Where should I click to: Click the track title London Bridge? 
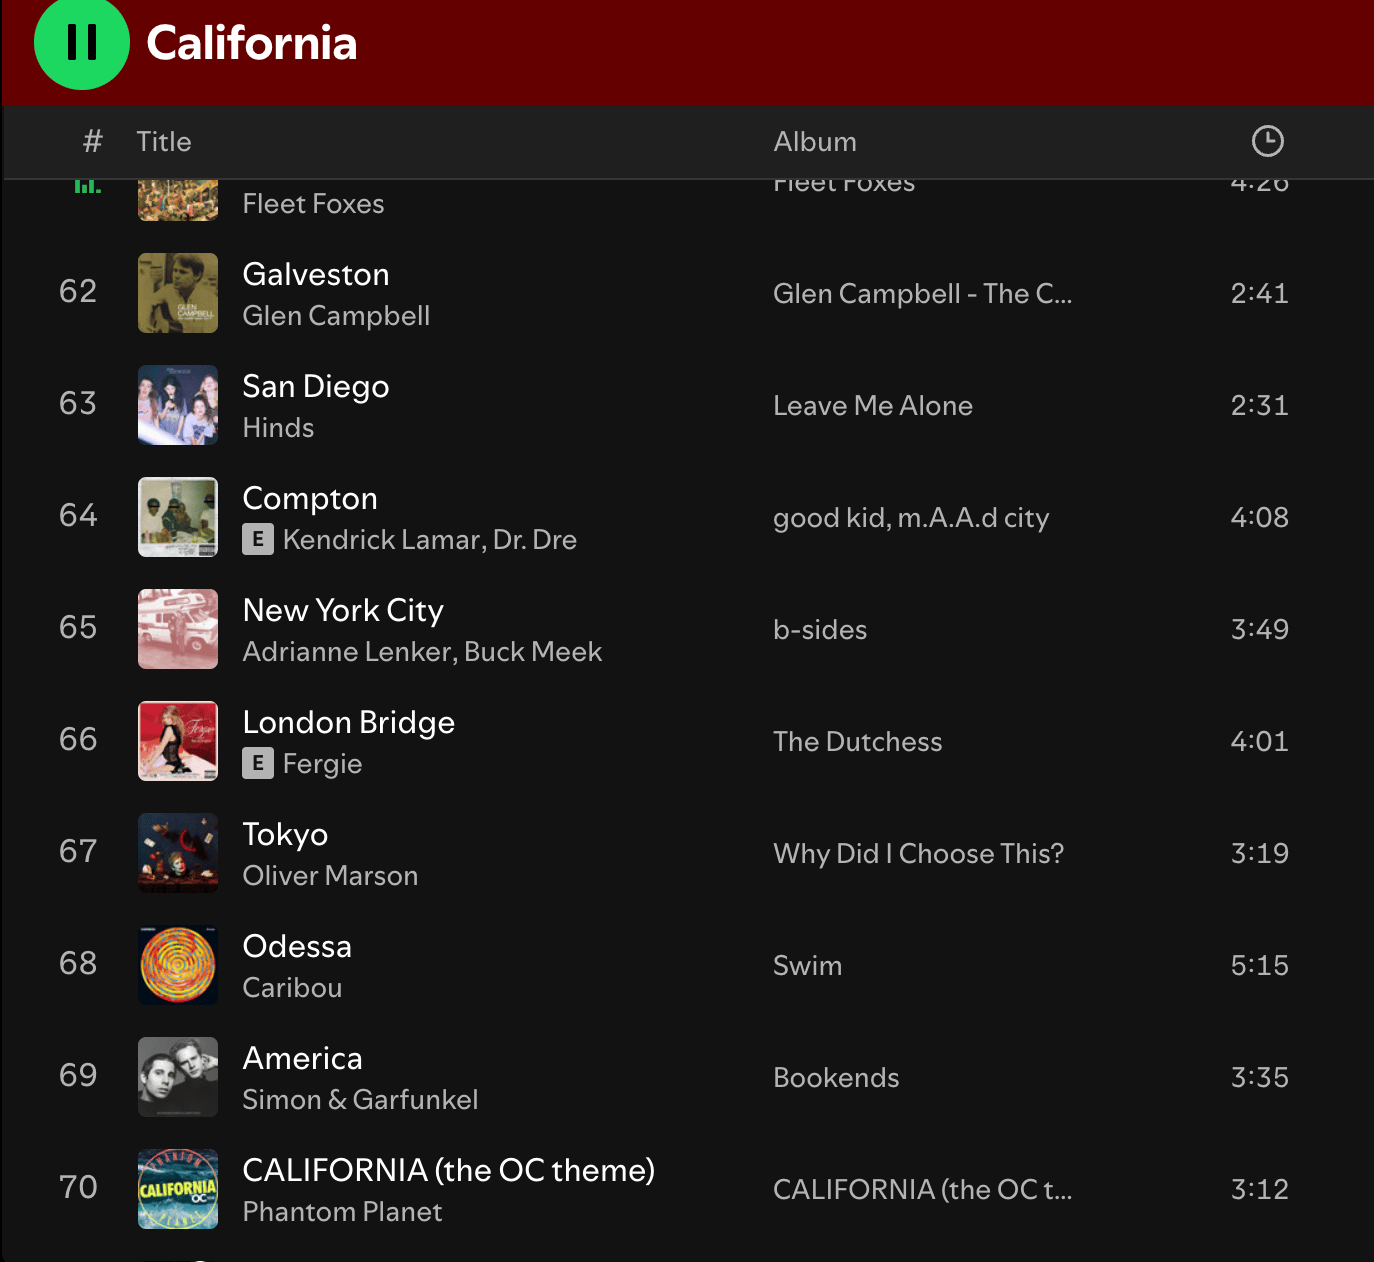point(349,723)
